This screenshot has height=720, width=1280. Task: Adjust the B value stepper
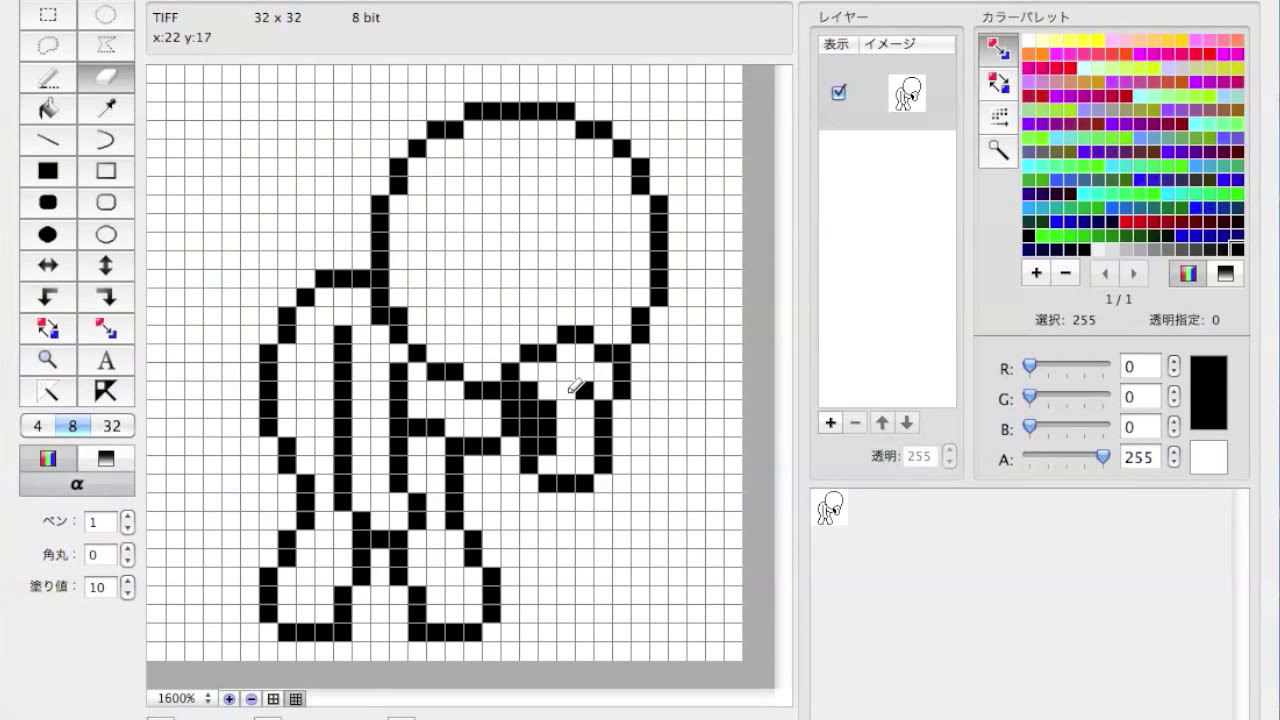click(1174, 427)
